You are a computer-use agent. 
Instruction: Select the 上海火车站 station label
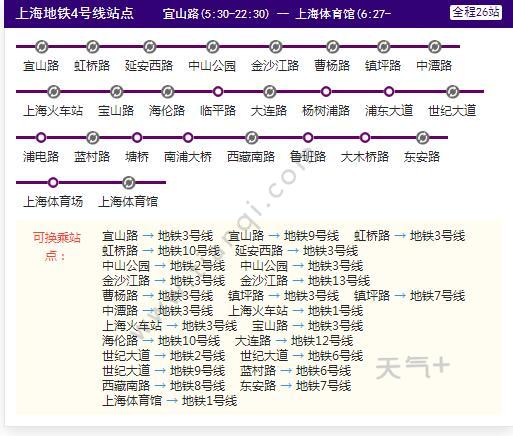(x=53, y=110)
